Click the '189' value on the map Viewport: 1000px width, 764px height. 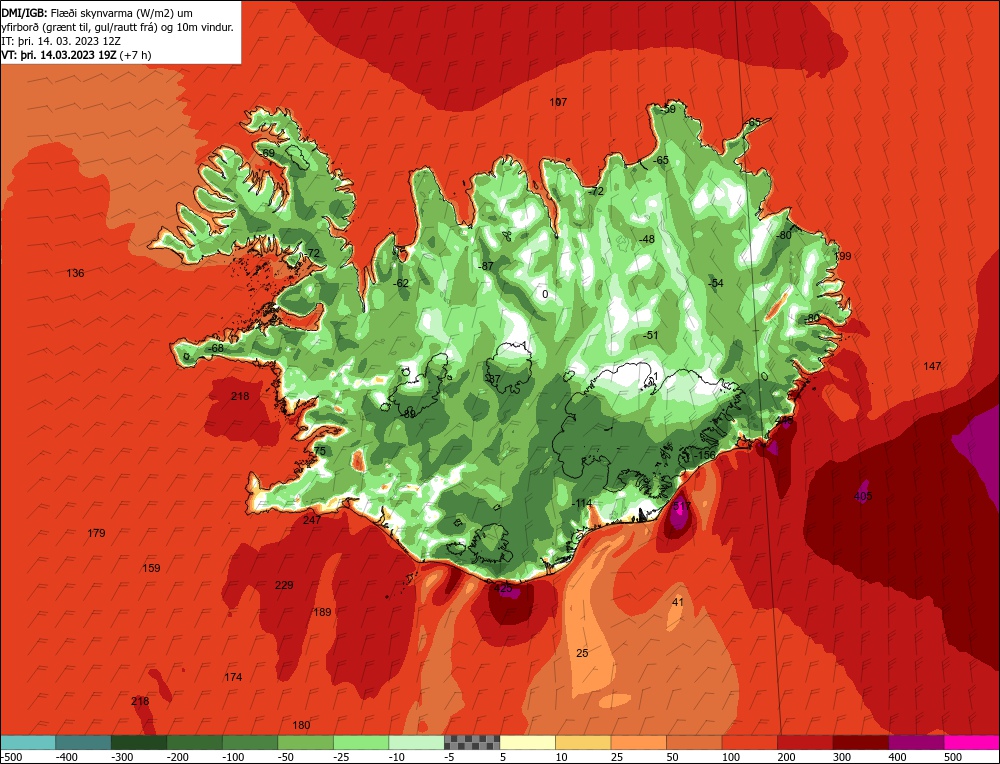[322, 612]
